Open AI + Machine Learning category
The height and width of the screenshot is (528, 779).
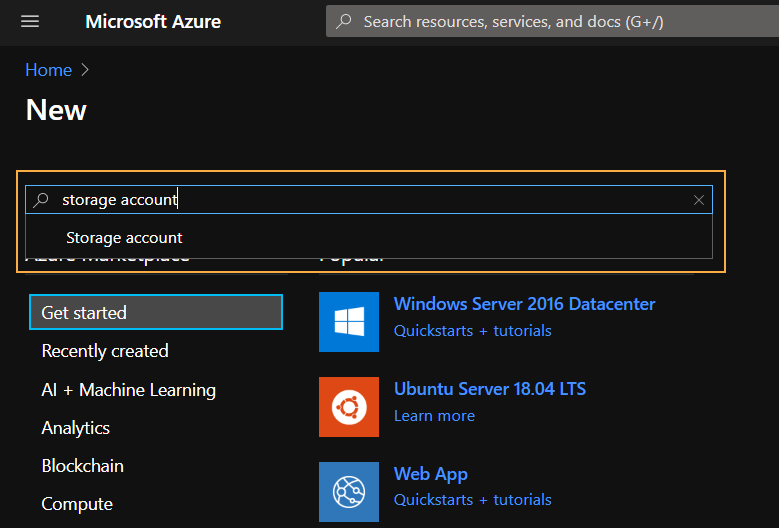[x=129, y=390]
